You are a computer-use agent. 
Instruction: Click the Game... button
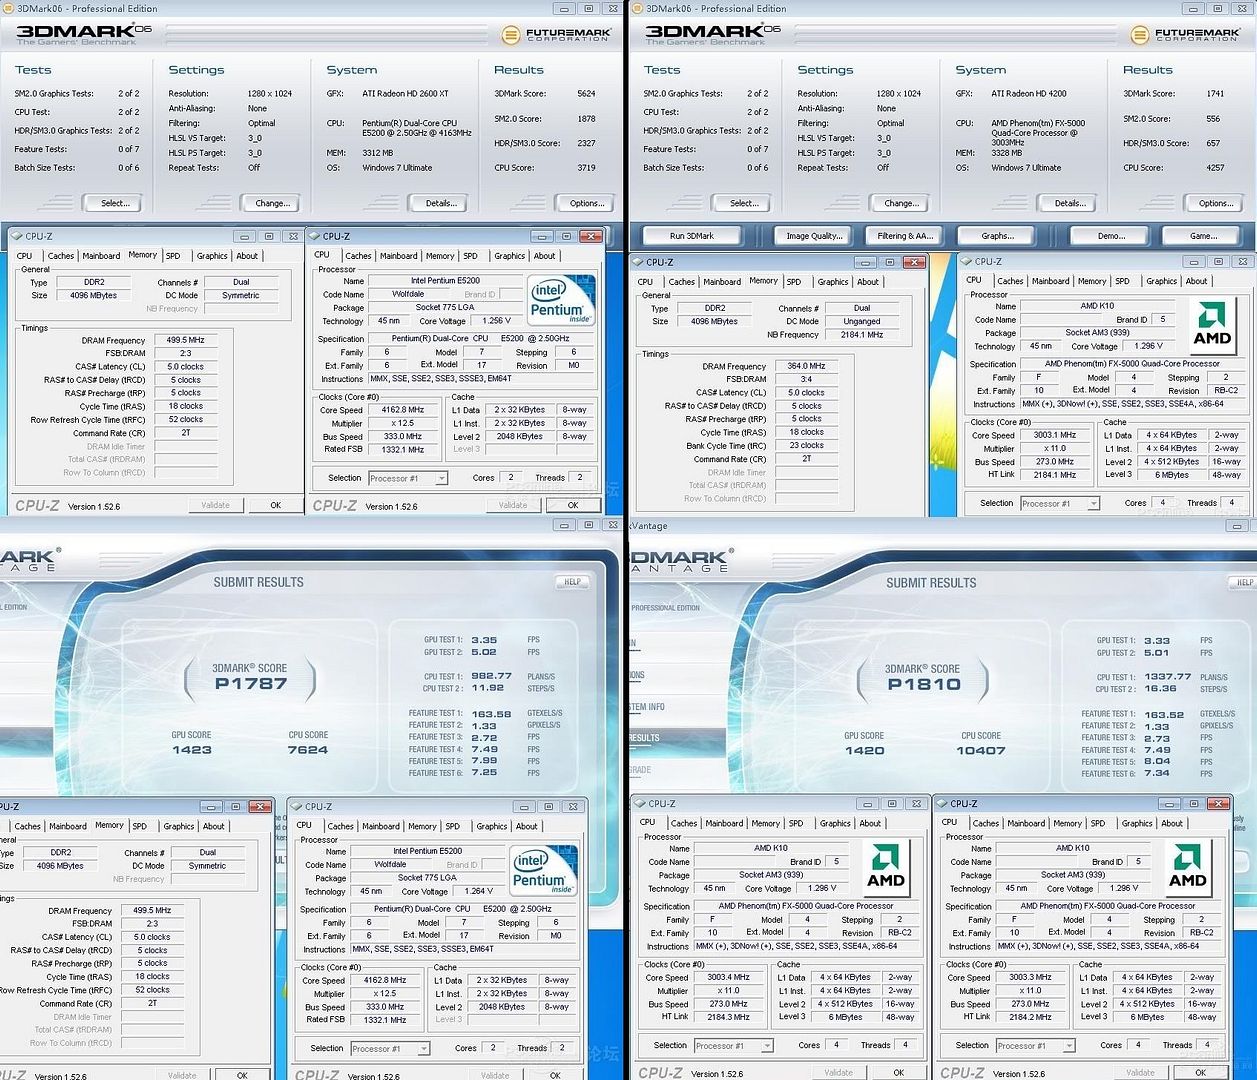[1204, 236]
